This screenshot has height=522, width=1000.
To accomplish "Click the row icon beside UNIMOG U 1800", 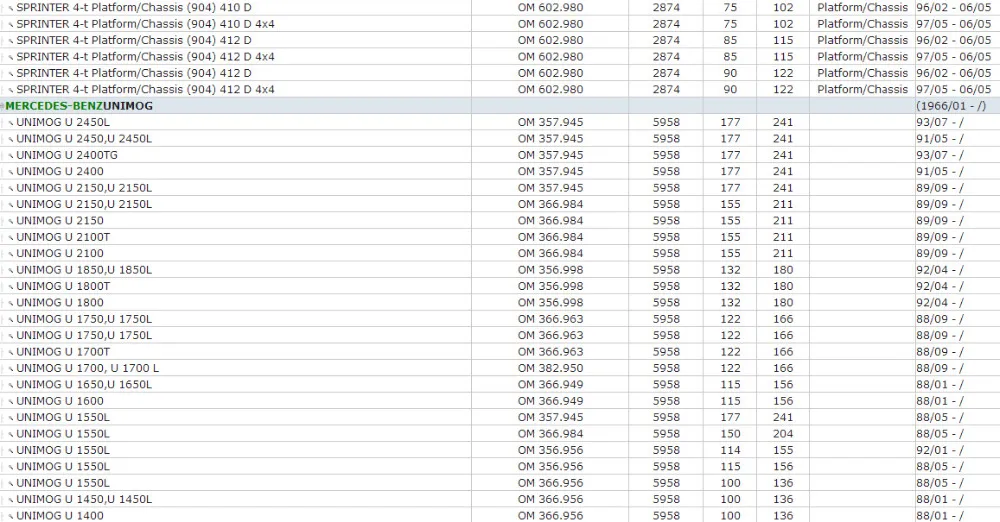I will (11, 303).
